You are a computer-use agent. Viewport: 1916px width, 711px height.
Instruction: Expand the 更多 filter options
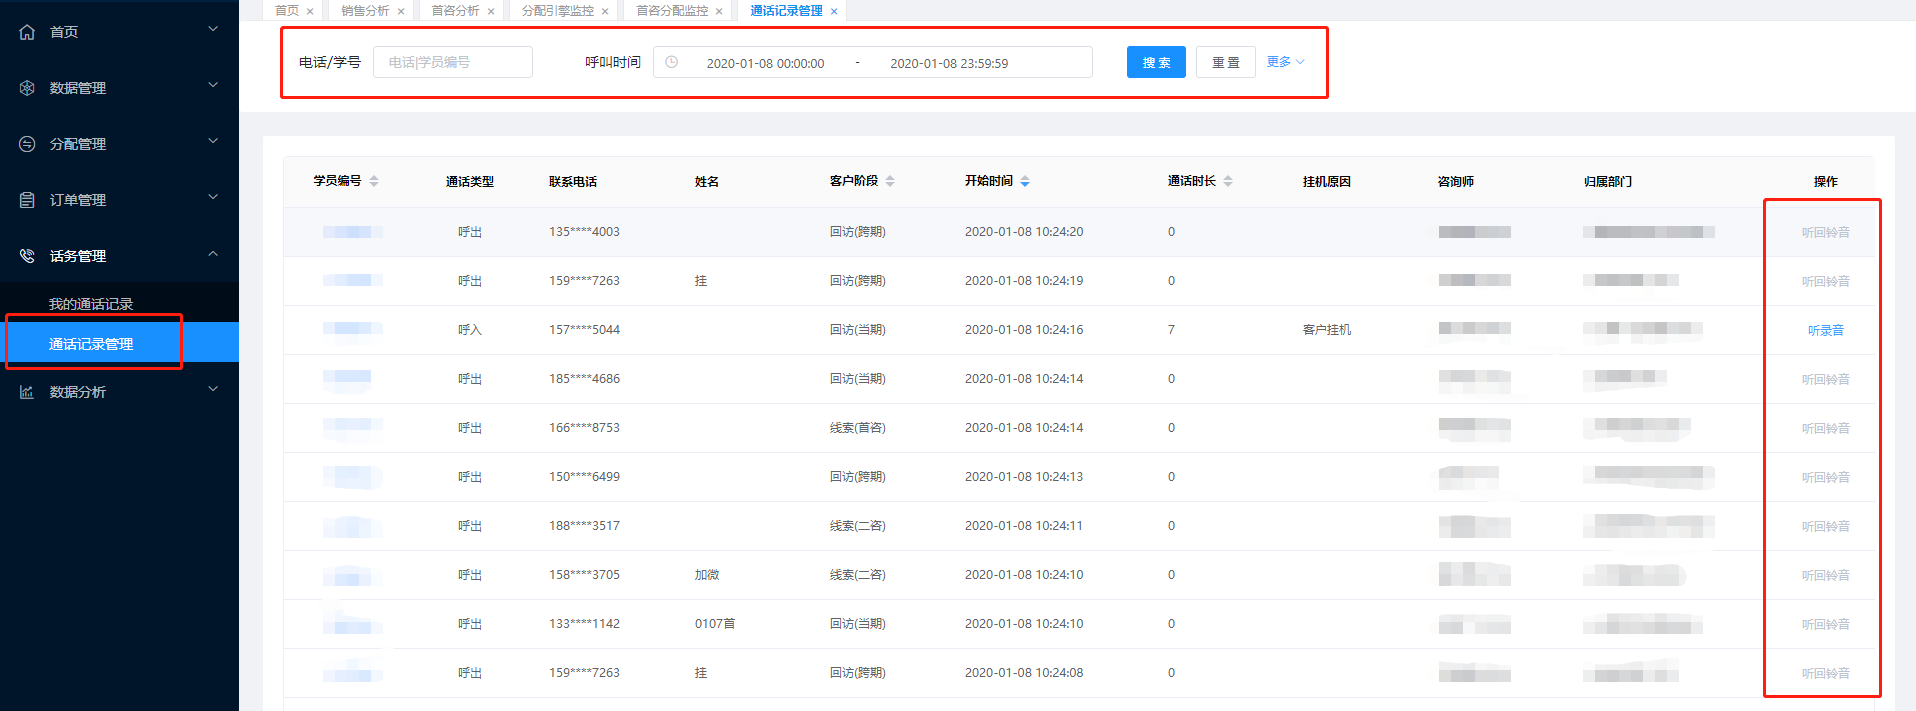click(1285, 62)
